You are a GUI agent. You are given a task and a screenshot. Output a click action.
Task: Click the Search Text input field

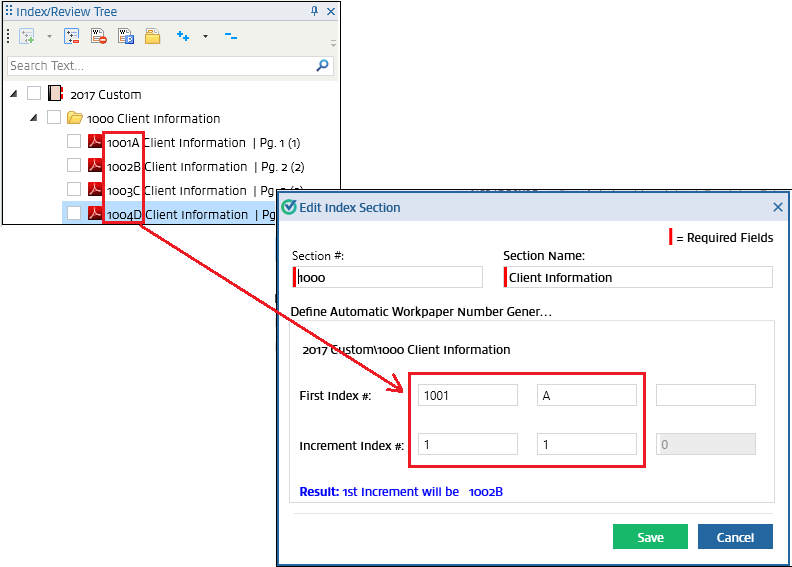170,66
